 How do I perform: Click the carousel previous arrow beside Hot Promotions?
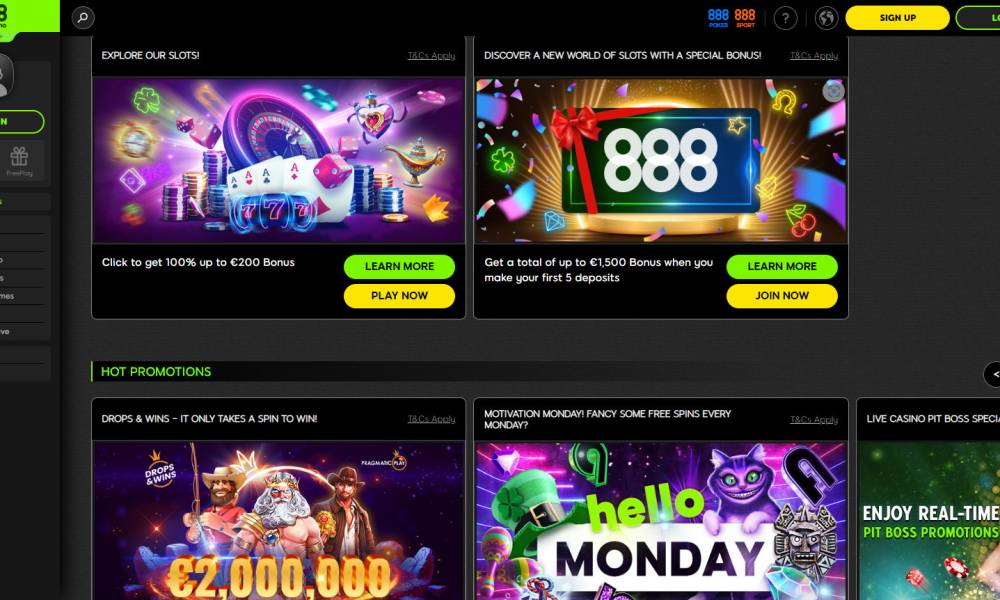(994, 374)
